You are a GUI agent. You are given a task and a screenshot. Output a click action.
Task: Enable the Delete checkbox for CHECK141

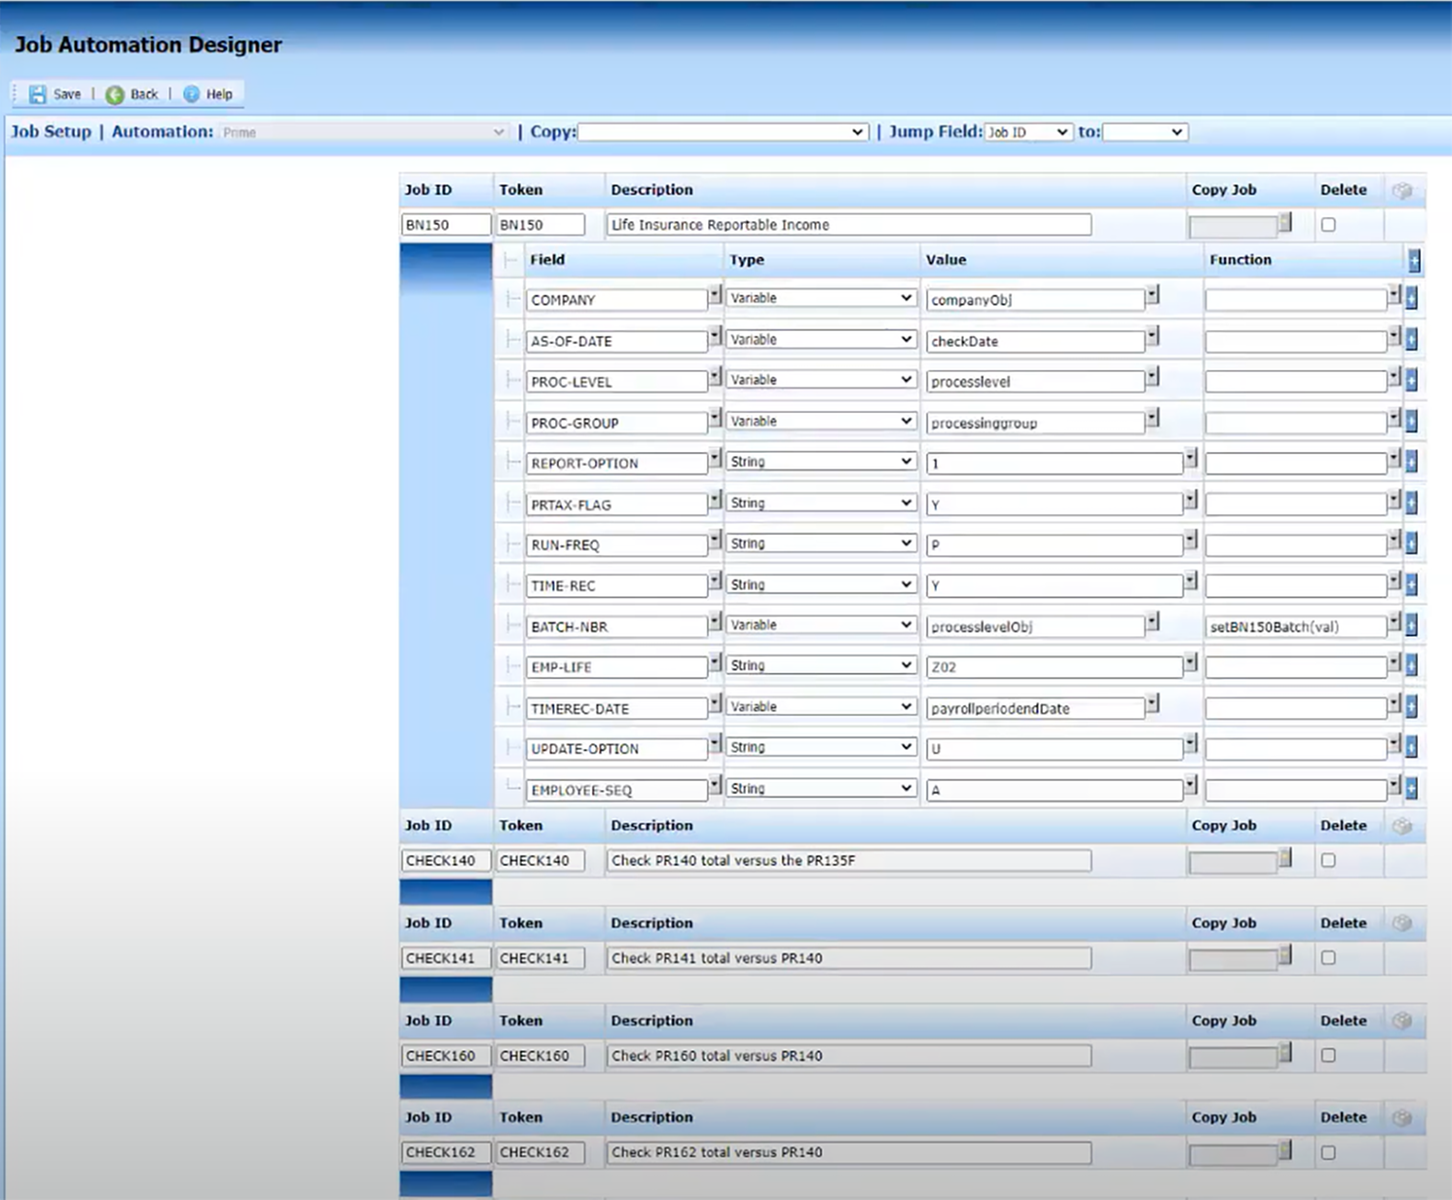point(1328,957)
